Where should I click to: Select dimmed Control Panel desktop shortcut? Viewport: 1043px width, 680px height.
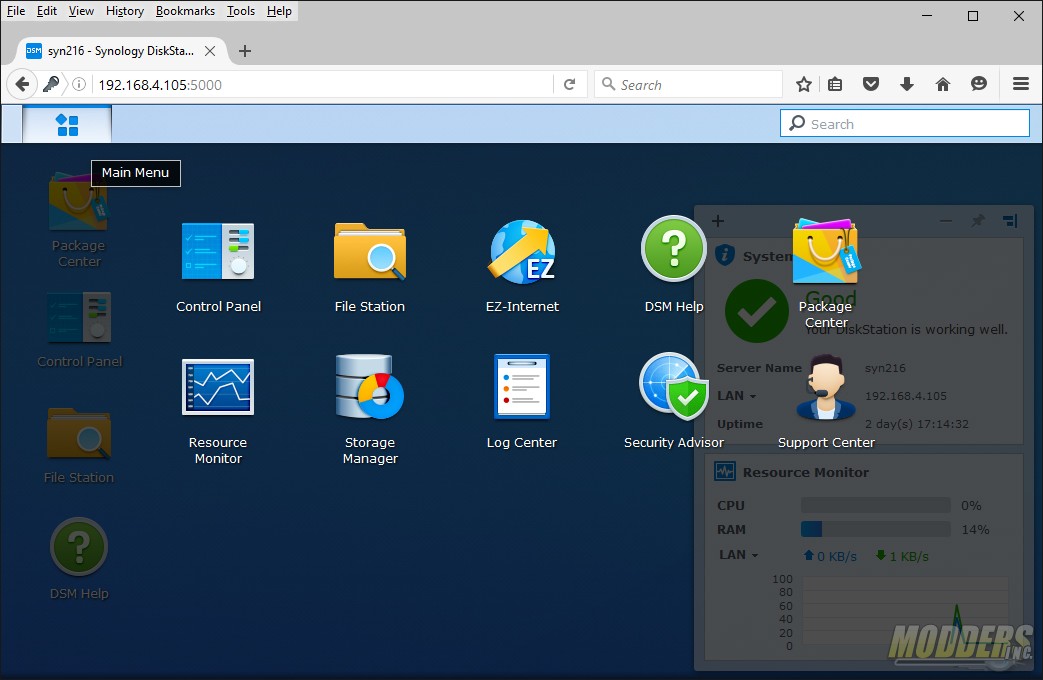coord(80,330)
